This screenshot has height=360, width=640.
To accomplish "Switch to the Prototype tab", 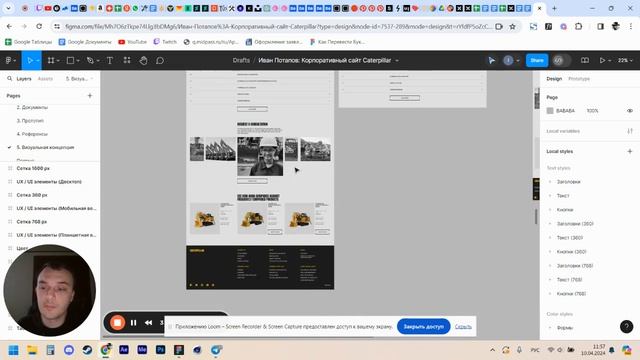I will click(579, 78).
